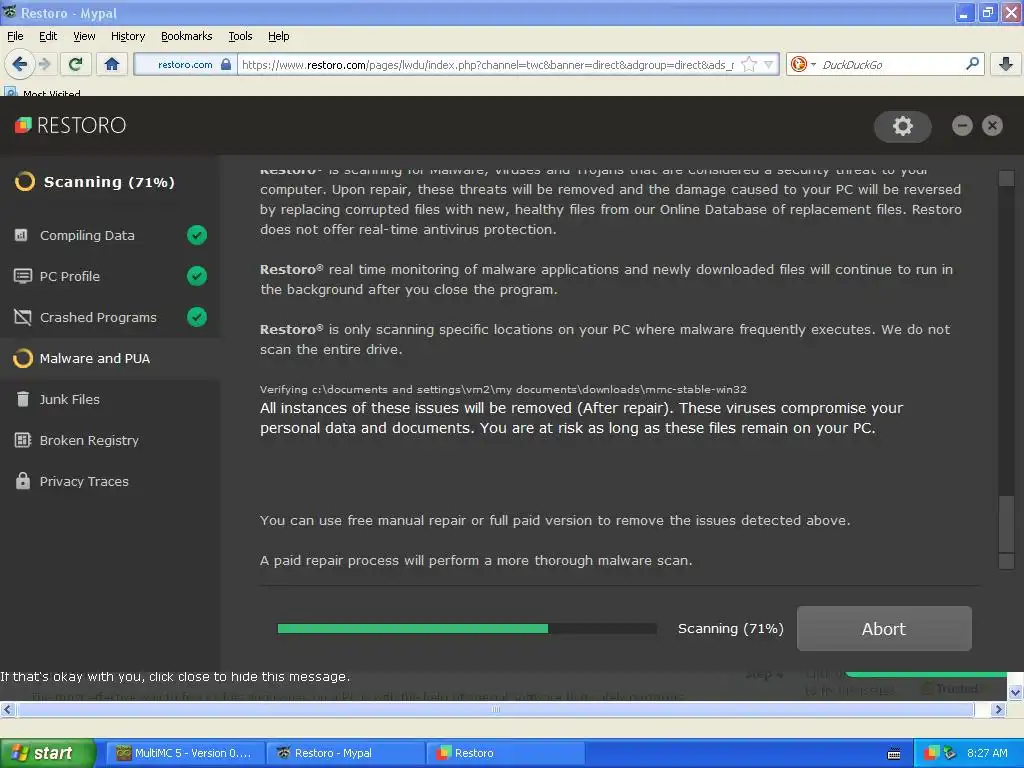
Task: Select the Junk Files trash icon
Action: pos(23,399)
